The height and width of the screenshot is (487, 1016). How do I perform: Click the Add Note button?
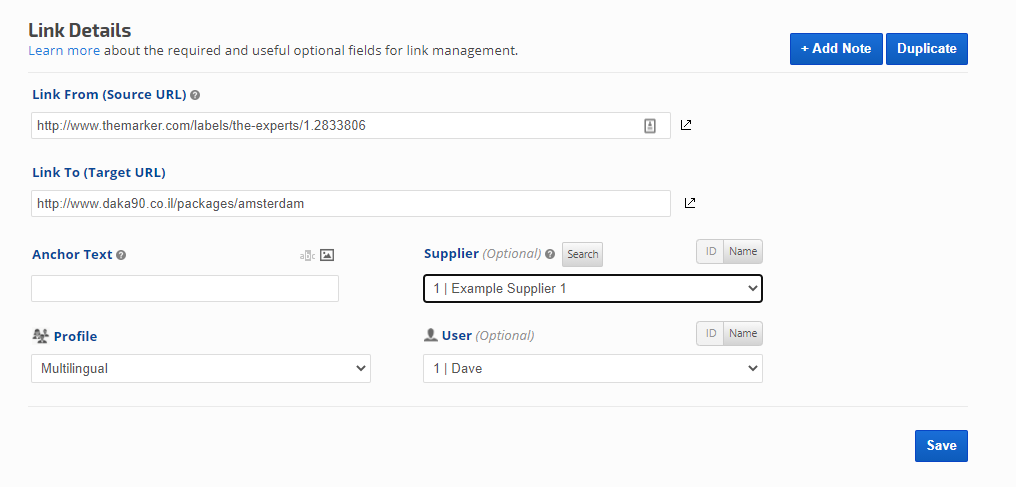click(836, 49)
